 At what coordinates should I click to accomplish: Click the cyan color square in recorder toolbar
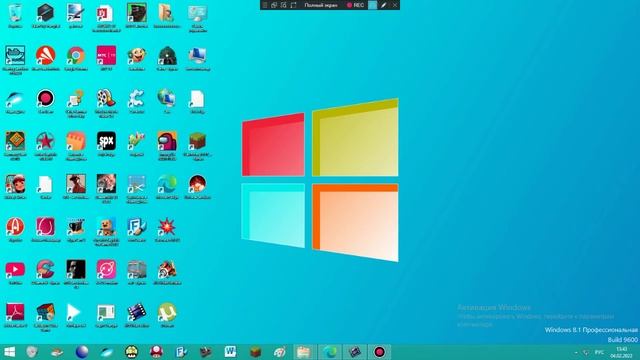tap(372, 5)
